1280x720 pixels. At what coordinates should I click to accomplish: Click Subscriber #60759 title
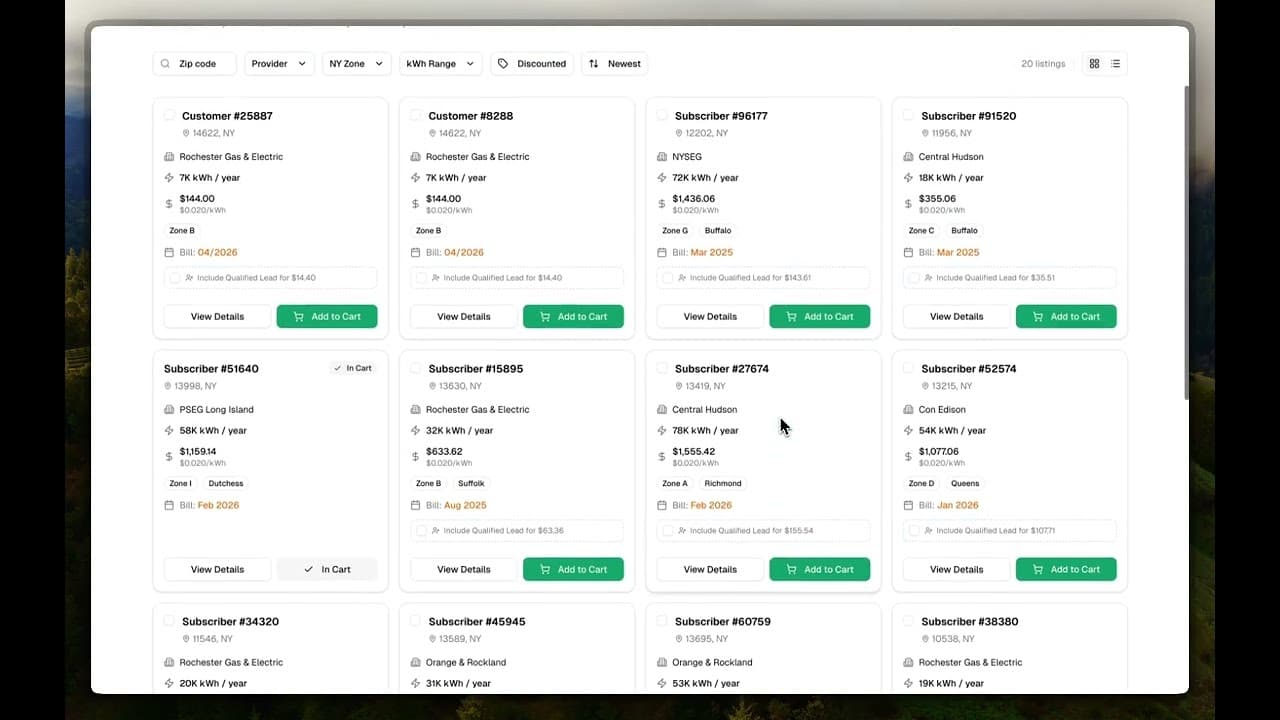coord(723,622)
